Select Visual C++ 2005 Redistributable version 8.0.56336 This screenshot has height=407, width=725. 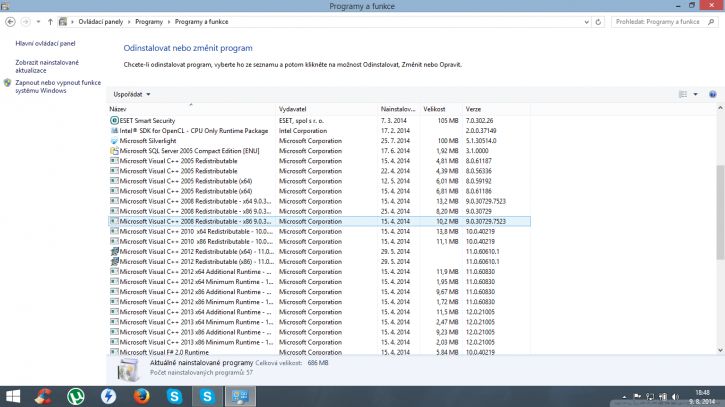click(319, 171)
